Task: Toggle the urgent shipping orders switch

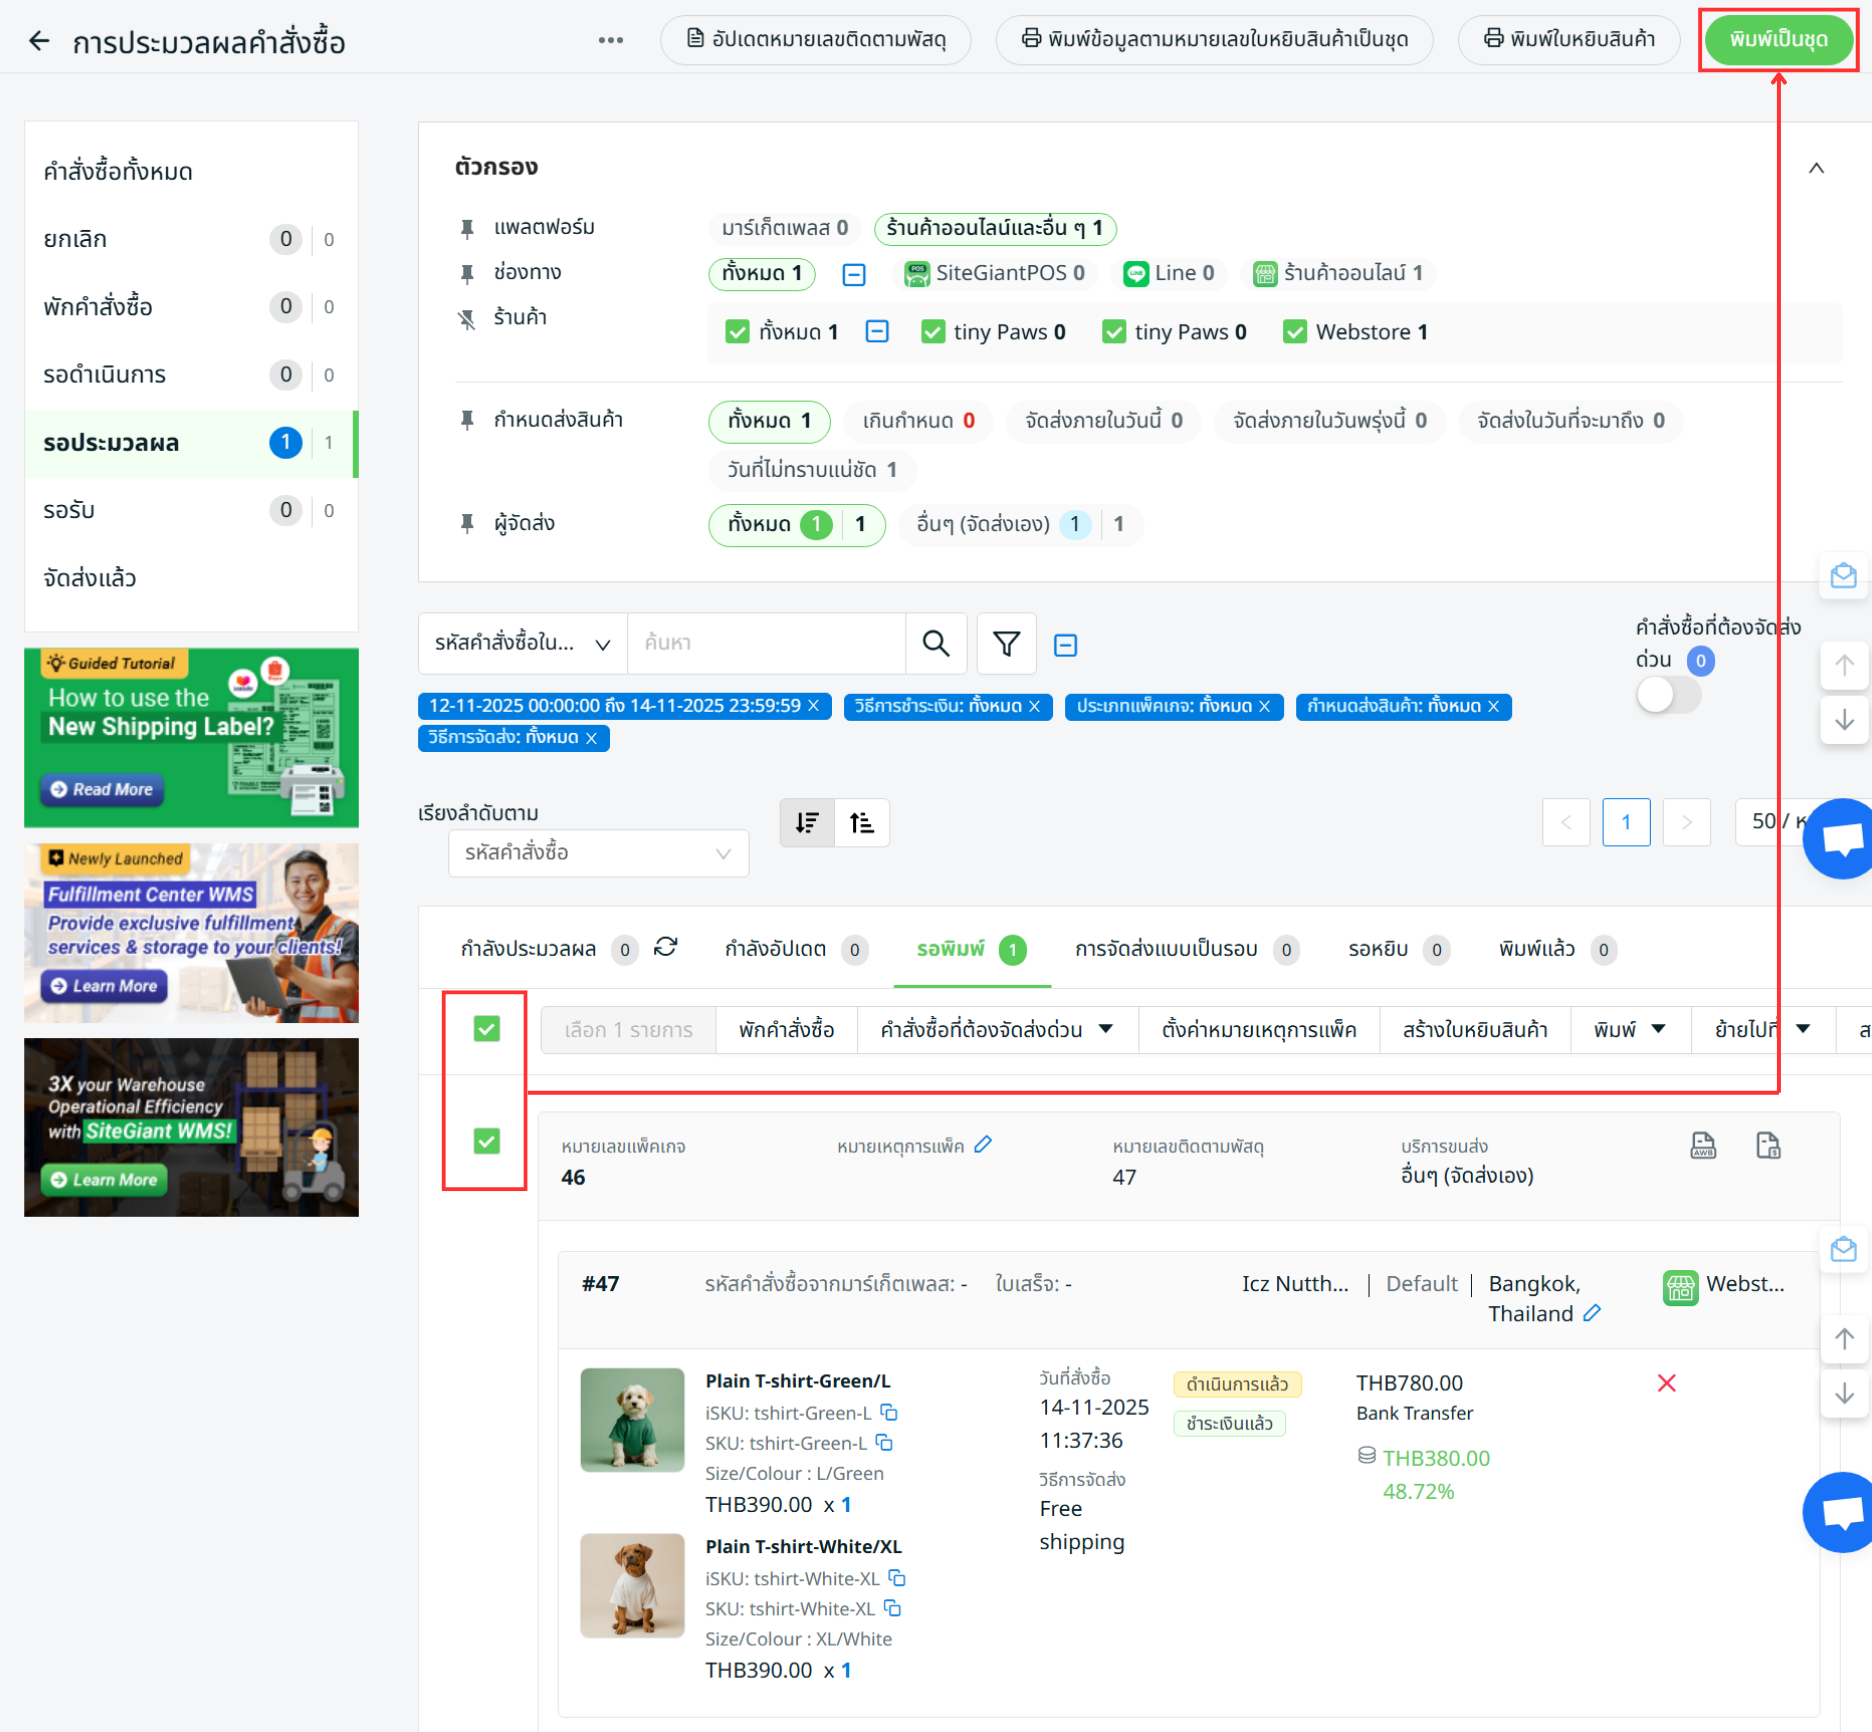Action: [x=1667, y=695]
